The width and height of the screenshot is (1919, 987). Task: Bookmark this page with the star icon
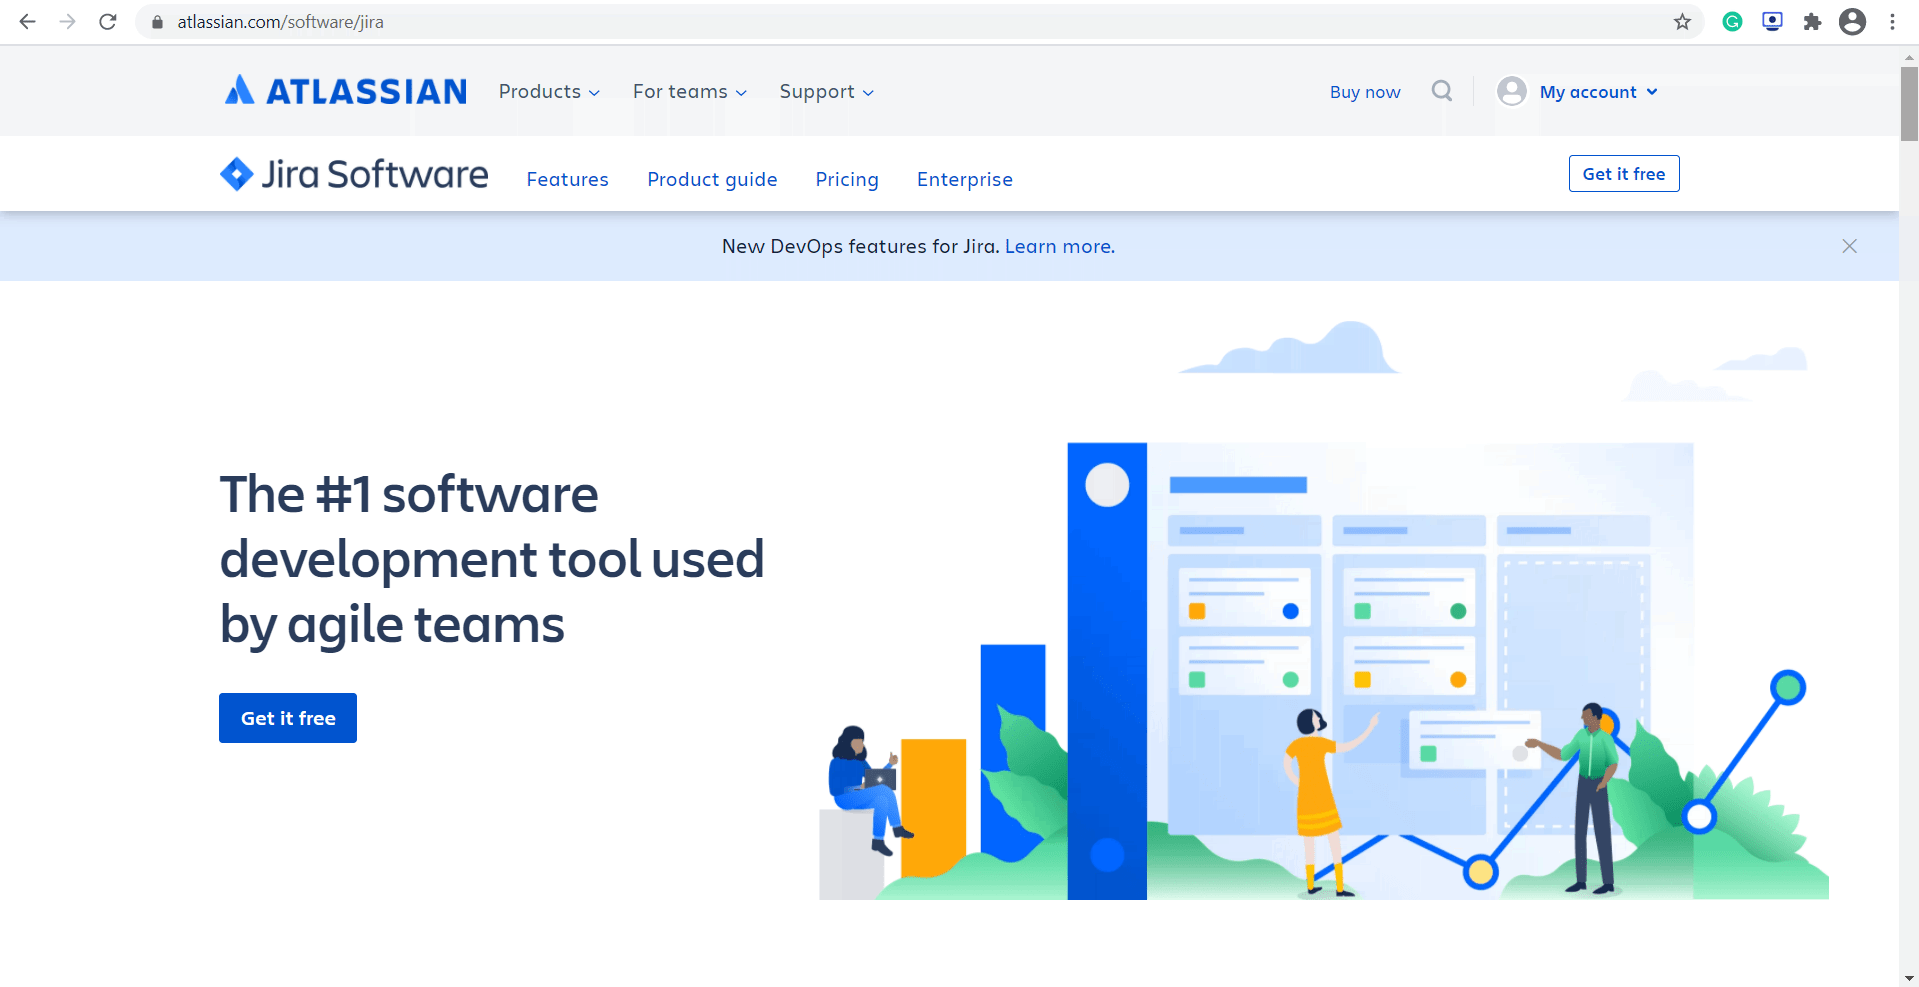point(1682,22)
